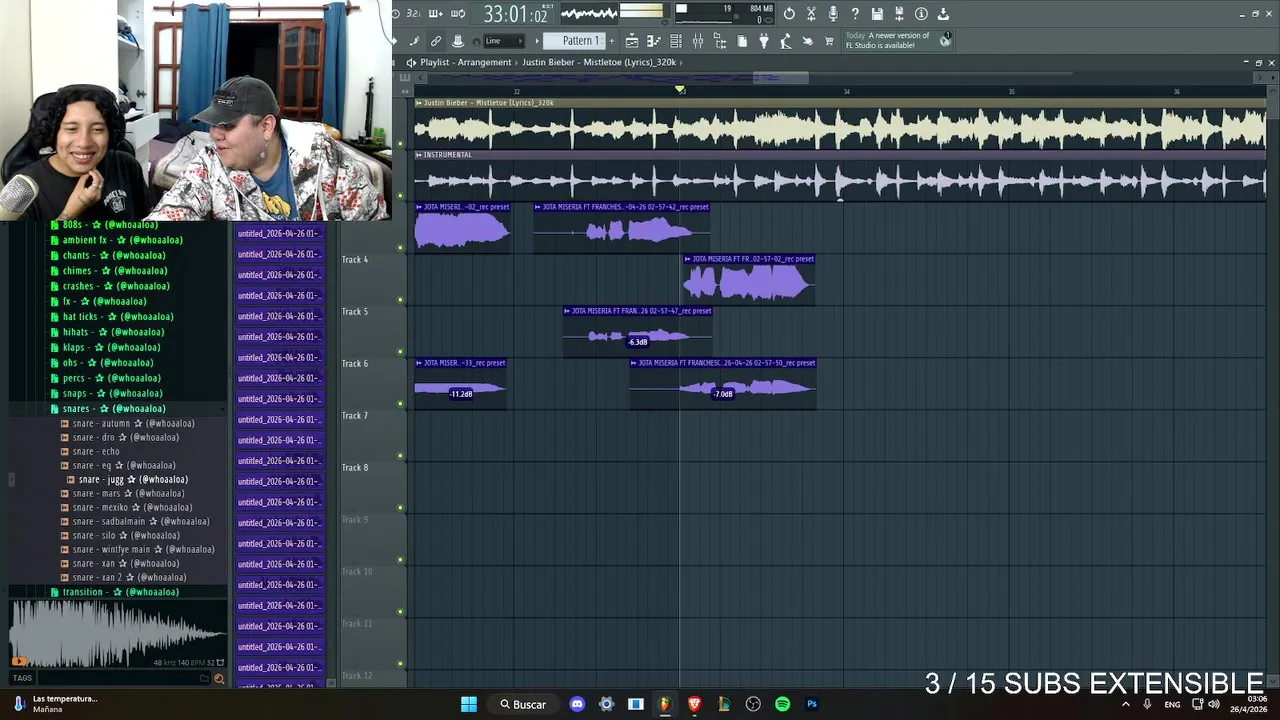Open the Channel rack view icon

tap(675, 41)
